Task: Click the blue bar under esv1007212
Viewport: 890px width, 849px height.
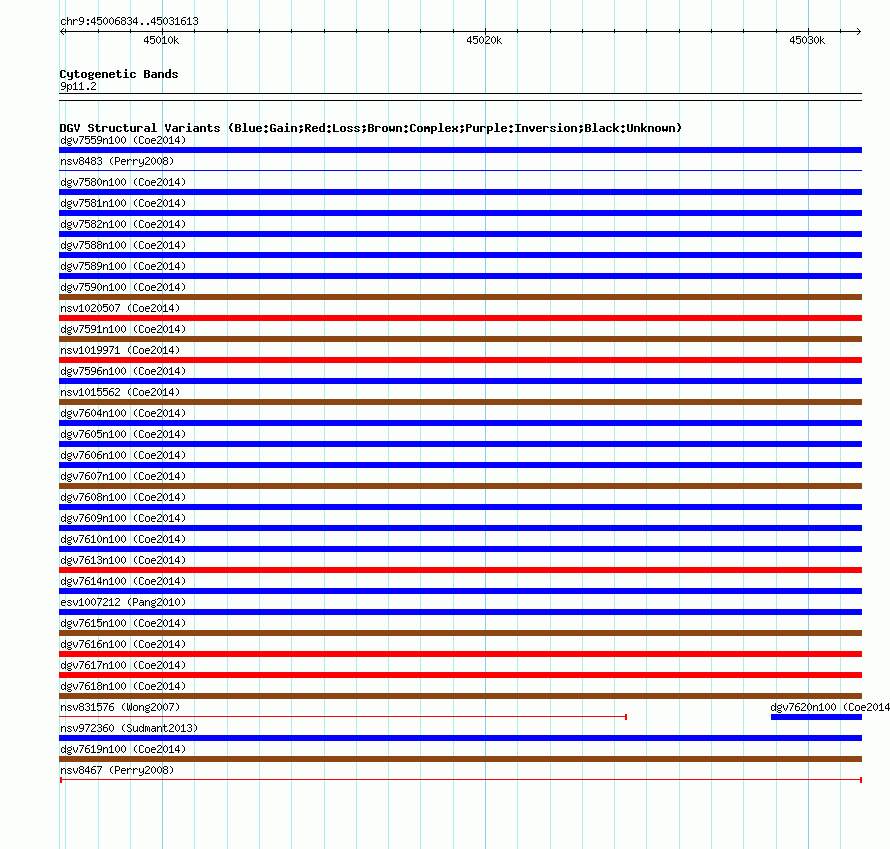Action: coord(460,612)
